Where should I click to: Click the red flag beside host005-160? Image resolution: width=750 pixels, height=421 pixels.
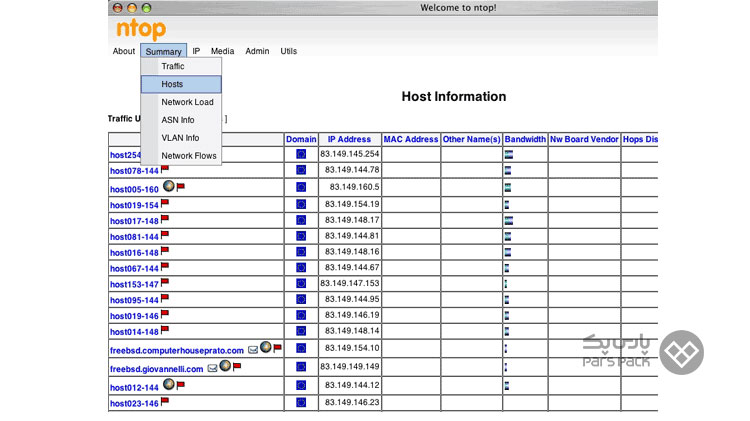pos(181,187)
